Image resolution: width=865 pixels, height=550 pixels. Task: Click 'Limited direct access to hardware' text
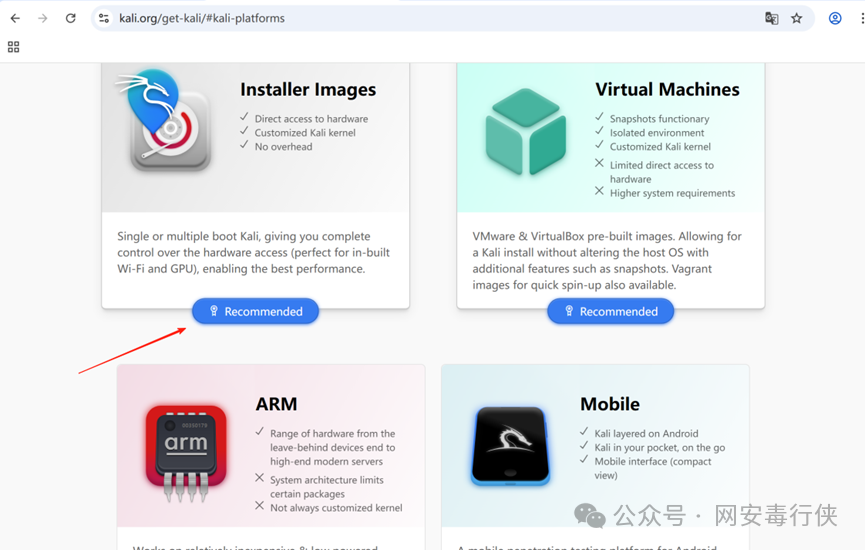click(661, 172)
